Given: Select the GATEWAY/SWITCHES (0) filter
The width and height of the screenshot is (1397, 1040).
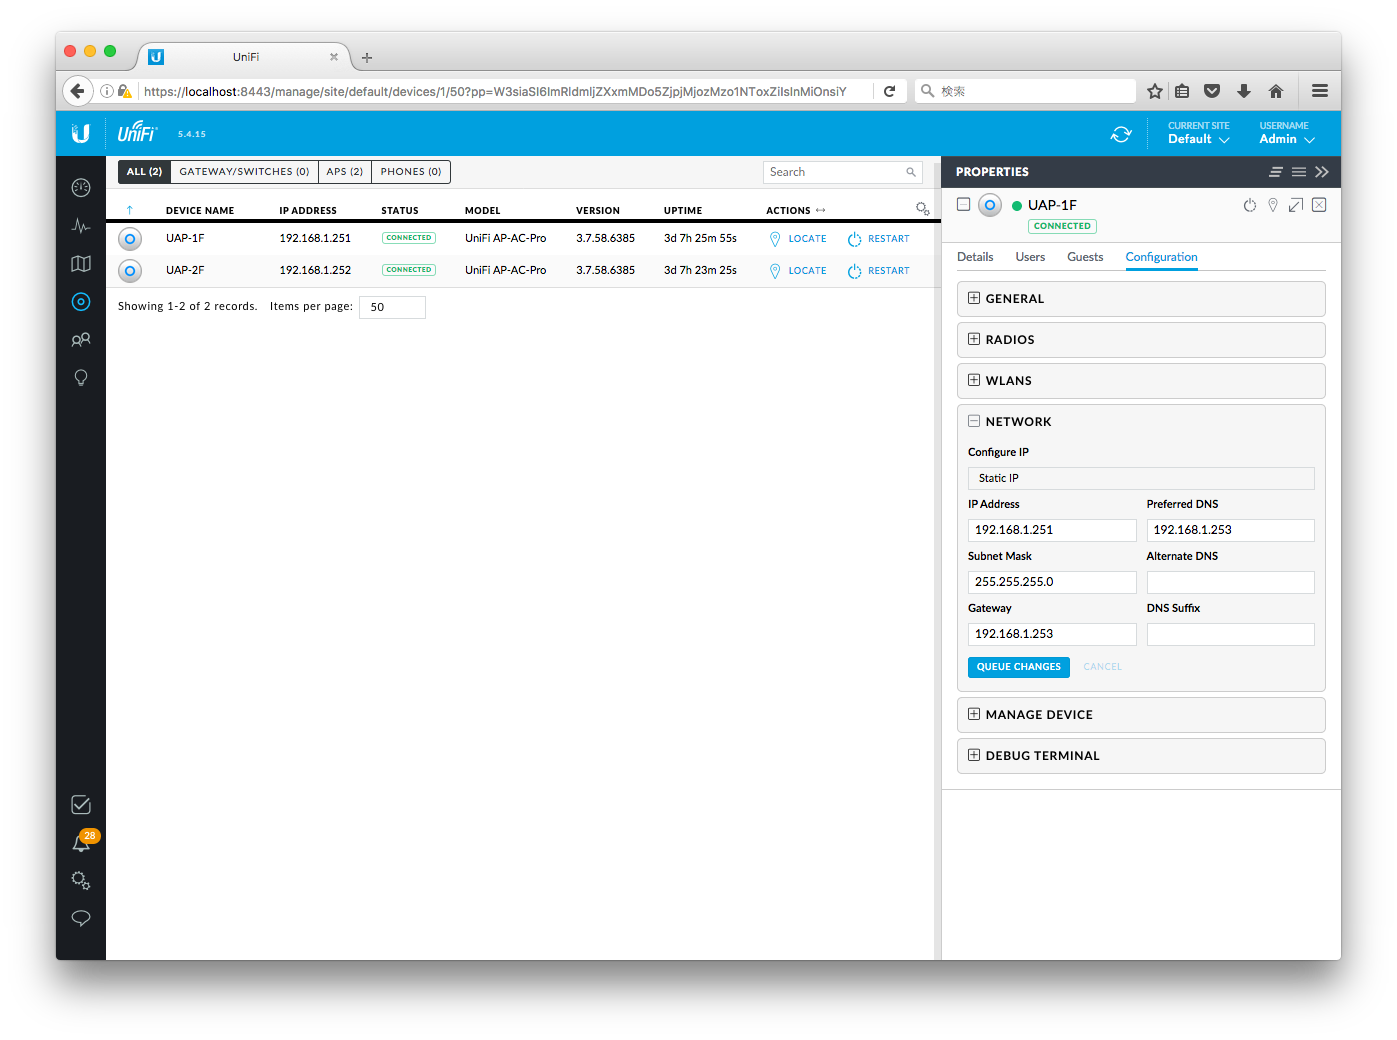Looking at the screenshot, I should (244, 172).
